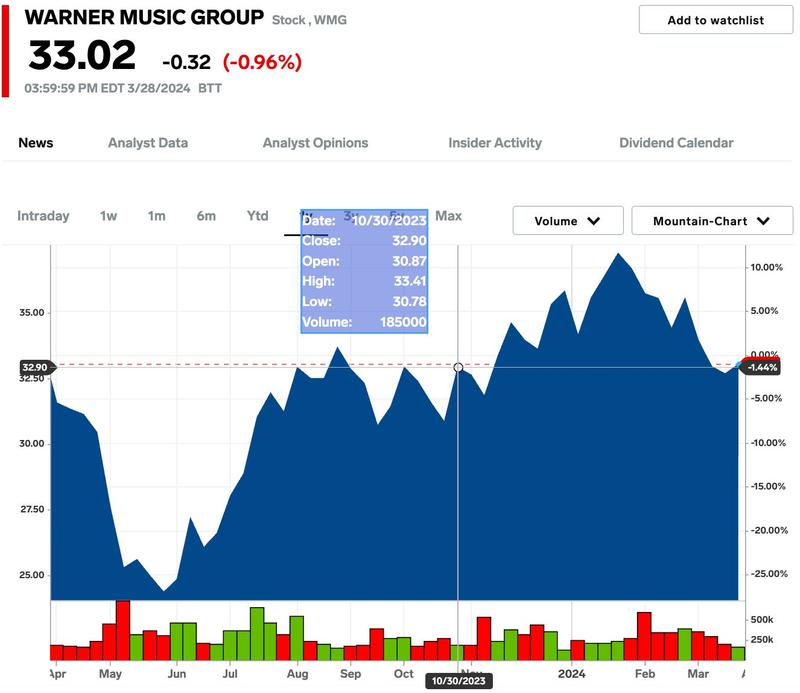Click the tooltip Volume value '185000'
The image size is (800, 693).
click(403, 322)
